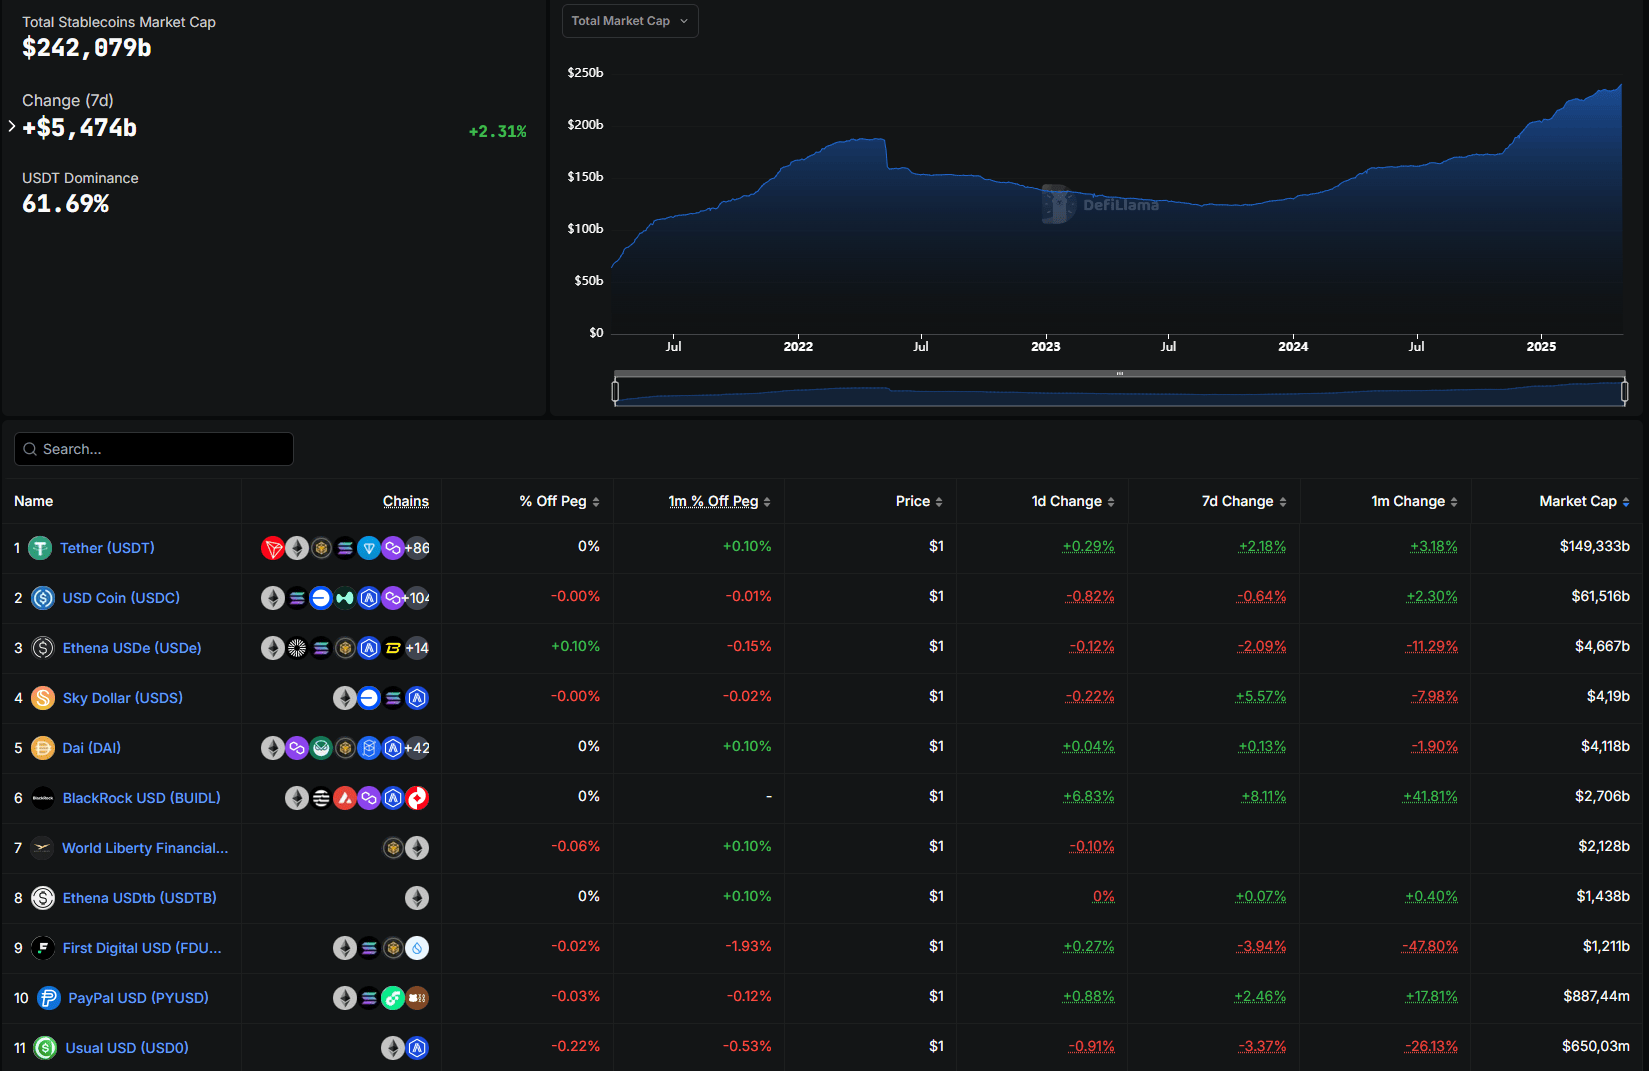Click the PayPal USD logo icon
Screen dimensions: 1649x1071
(48, 998)
